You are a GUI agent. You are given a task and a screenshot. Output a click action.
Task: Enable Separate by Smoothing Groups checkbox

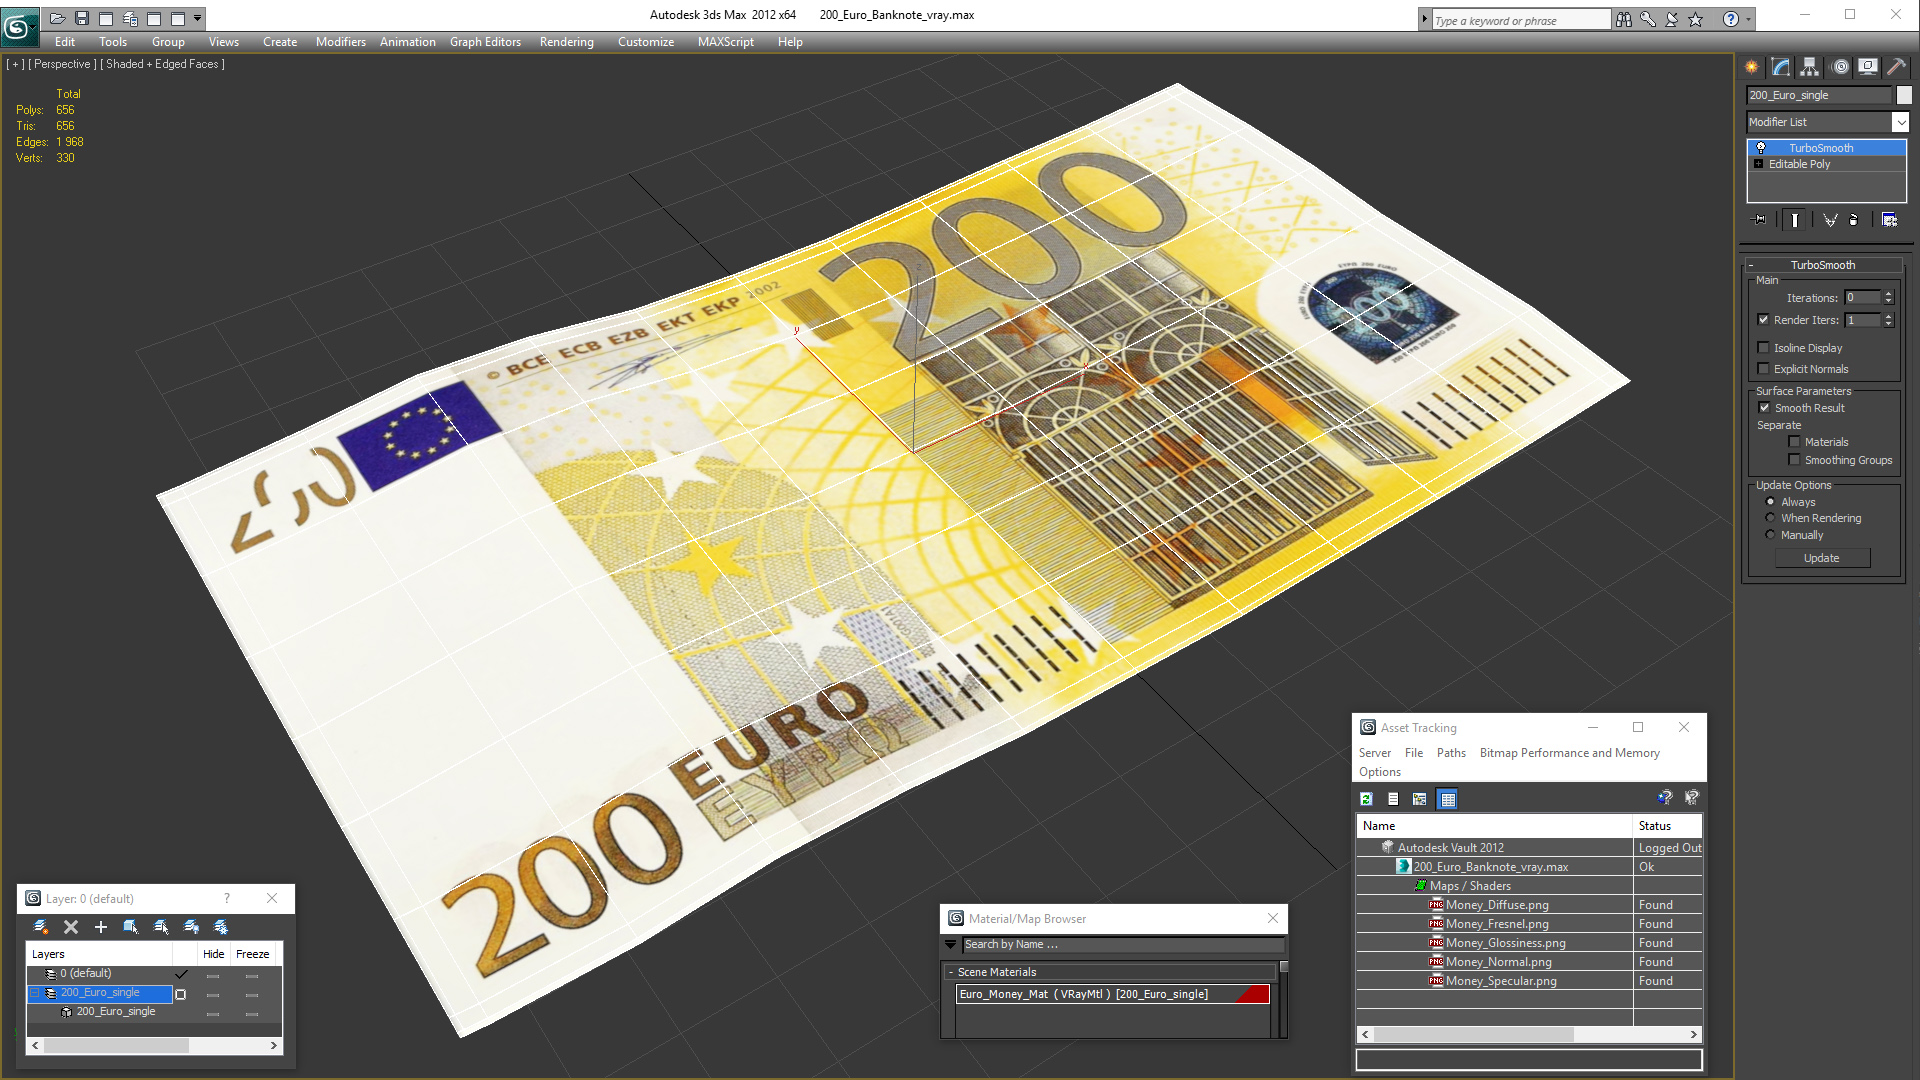pos(1794,460)
